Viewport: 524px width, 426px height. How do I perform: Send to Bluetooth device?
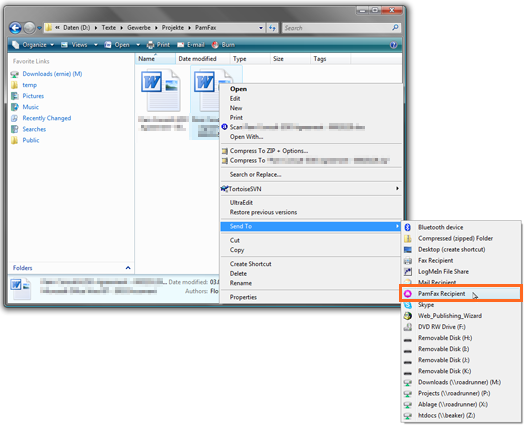click(x=461, y=227)
